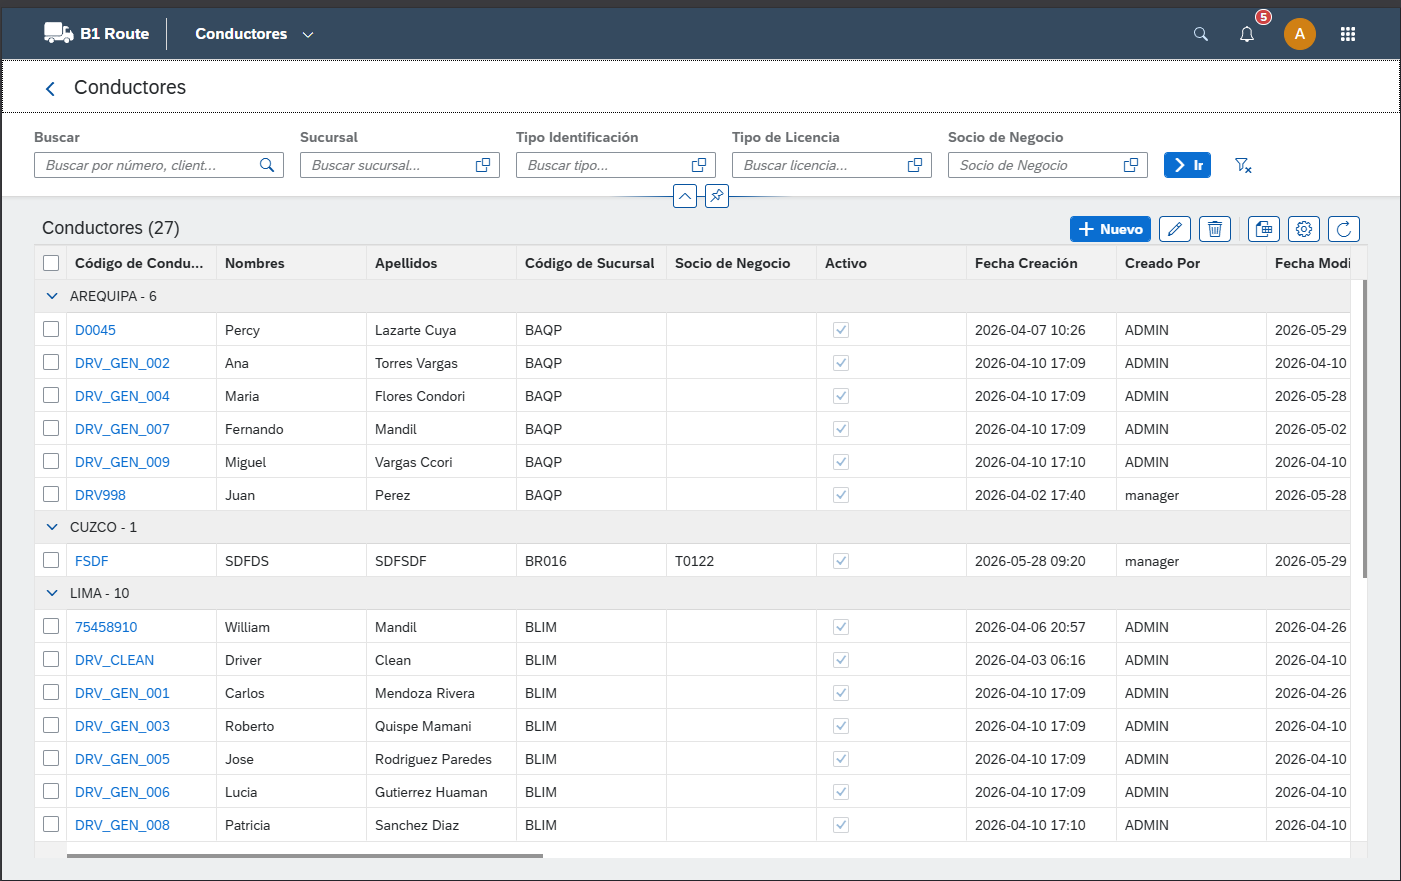This screenshot has width=1401, height=881.
Task: Pin the filter bar header
Action: 717,196
